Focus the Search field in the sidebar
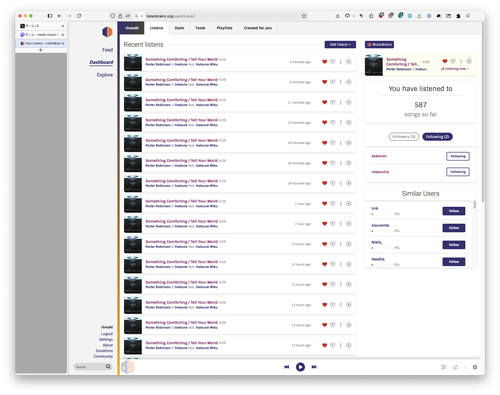500x395 pixels. tap(90, 367)
